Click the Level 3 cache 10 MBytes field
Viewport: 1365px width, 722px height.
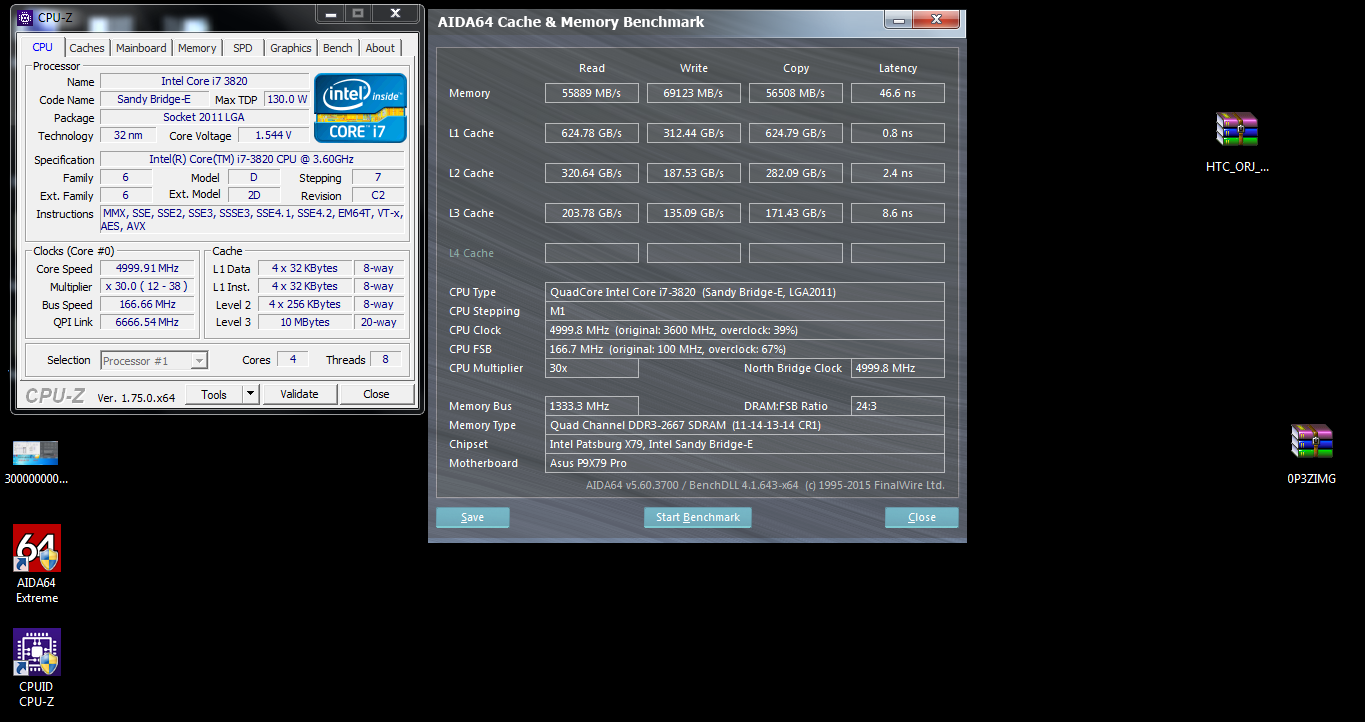pos(305,322)
